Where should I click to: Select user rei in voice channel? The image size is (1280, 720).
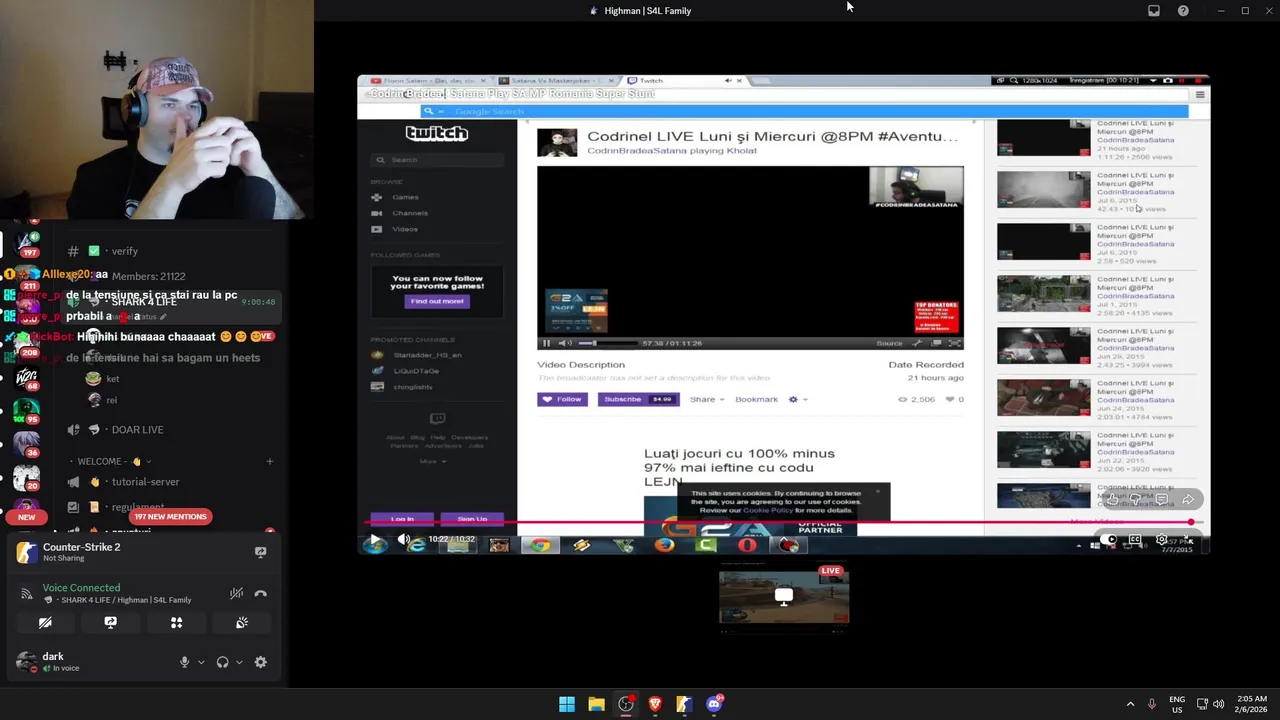102,400
